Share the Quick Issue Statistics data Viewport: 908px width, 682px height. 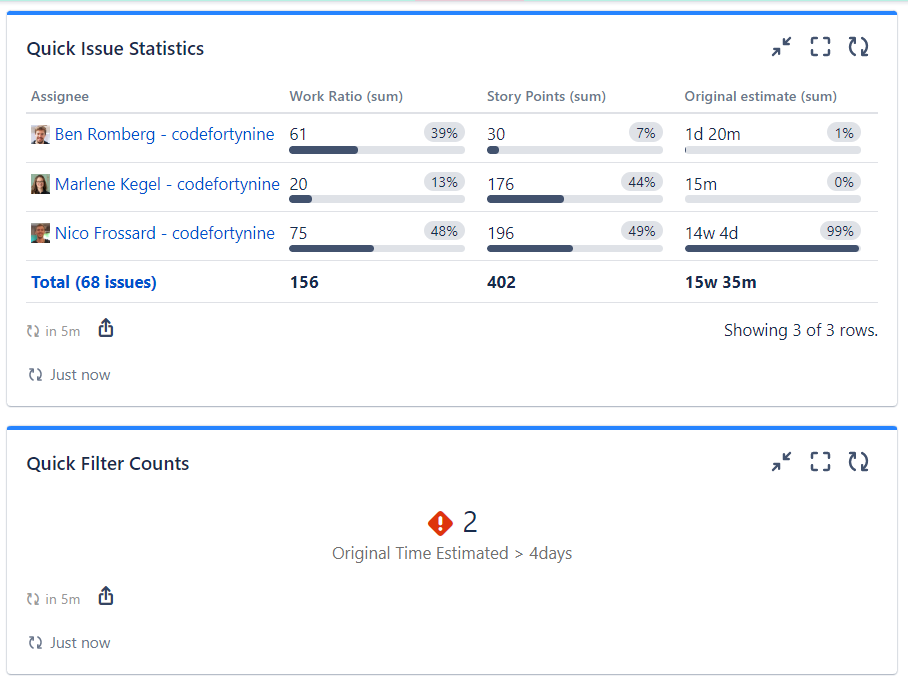click(x=106, y=326)
